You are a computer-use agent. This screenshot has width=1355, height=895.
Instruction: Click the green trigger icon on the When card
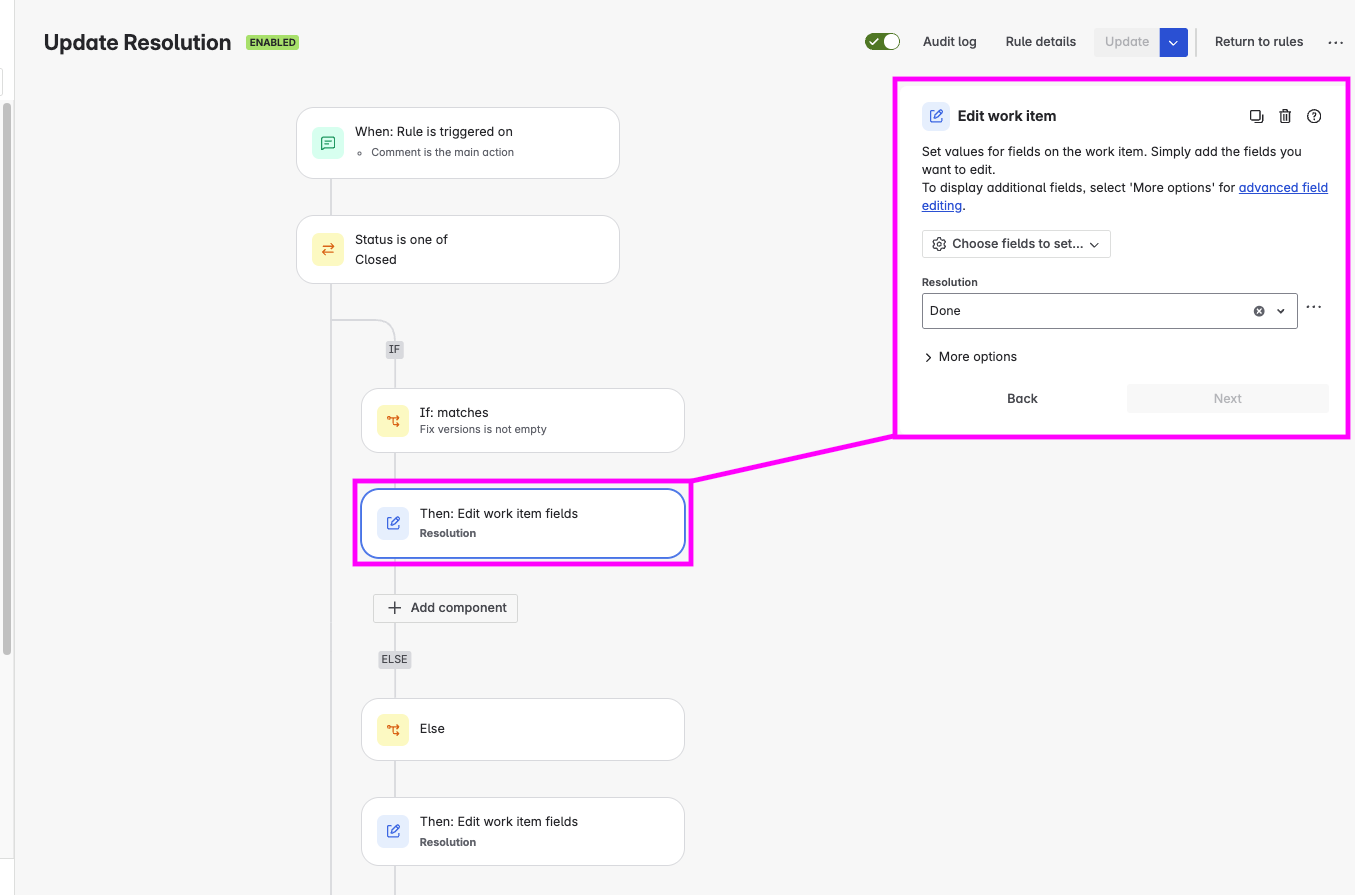[x=328, y=143]
